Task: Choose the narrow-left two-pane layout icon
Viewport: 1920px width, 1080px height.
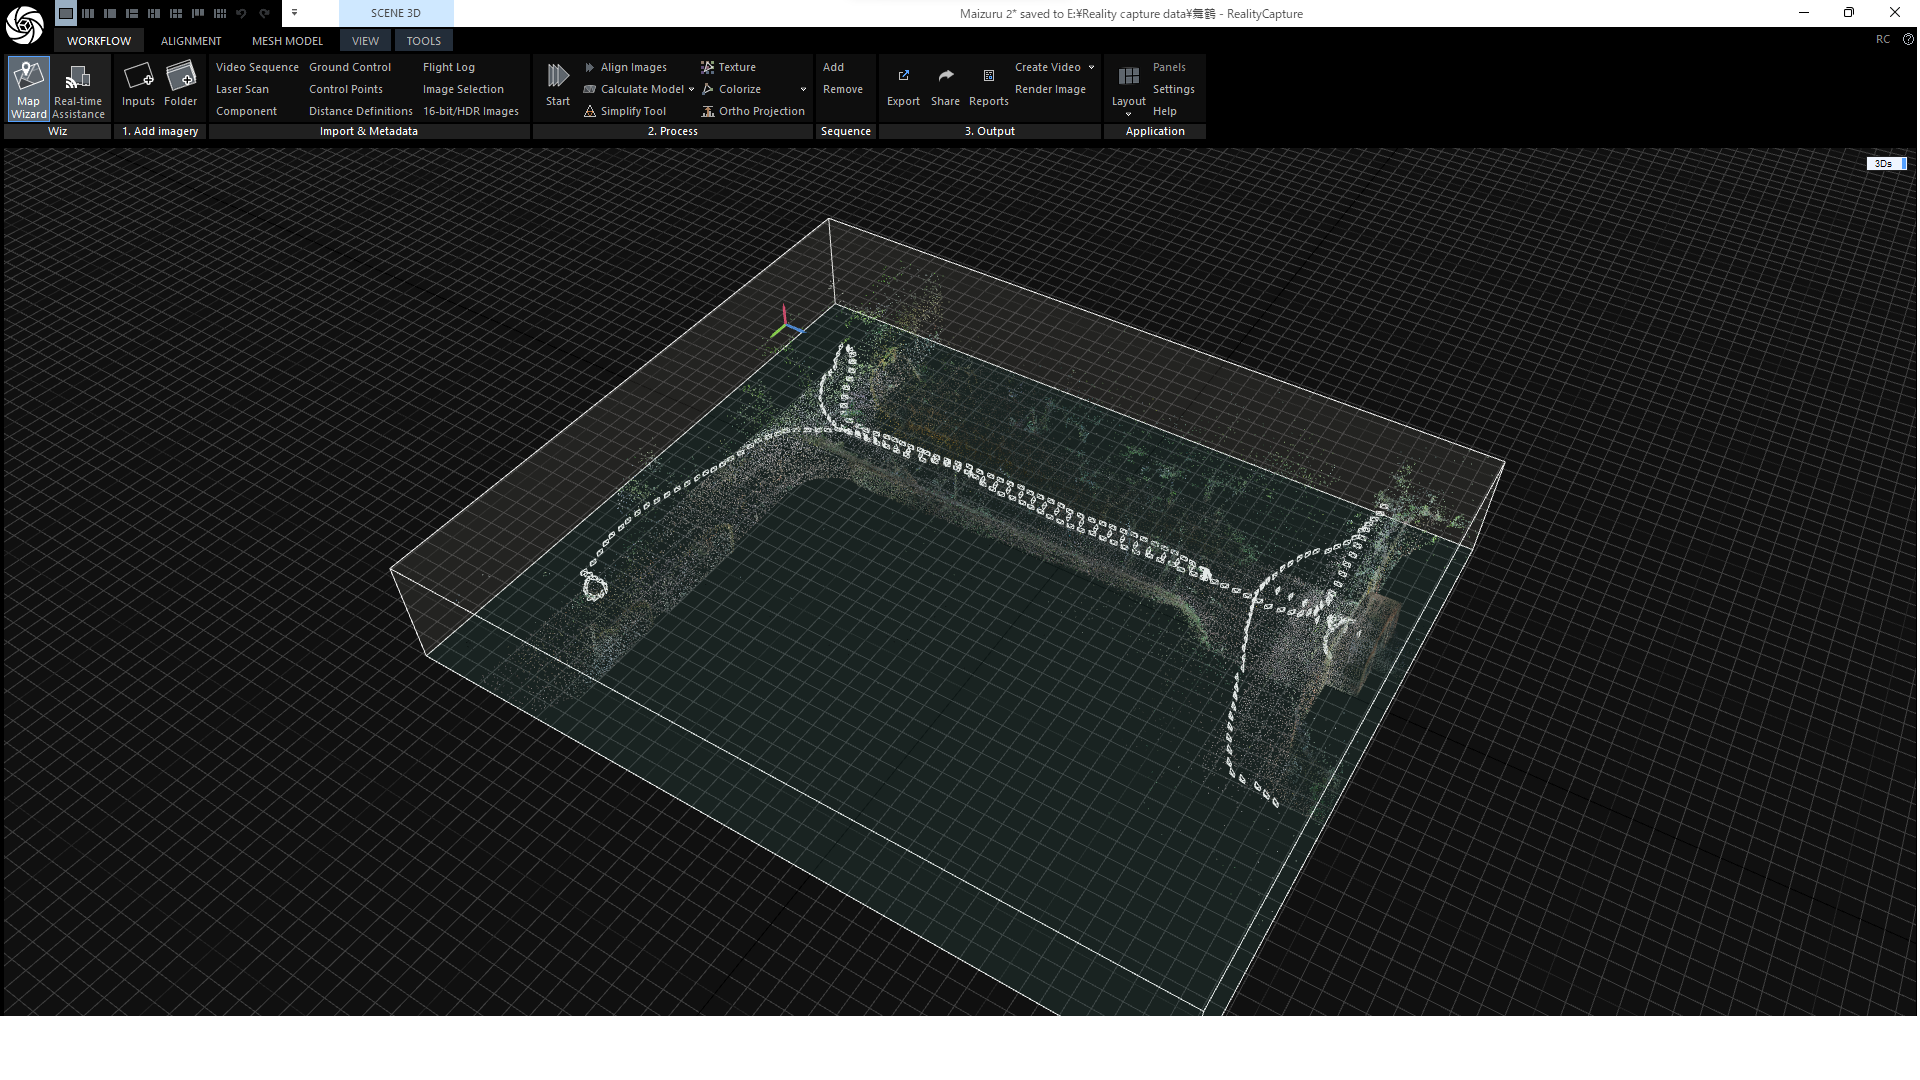Action: click(110, 13)
